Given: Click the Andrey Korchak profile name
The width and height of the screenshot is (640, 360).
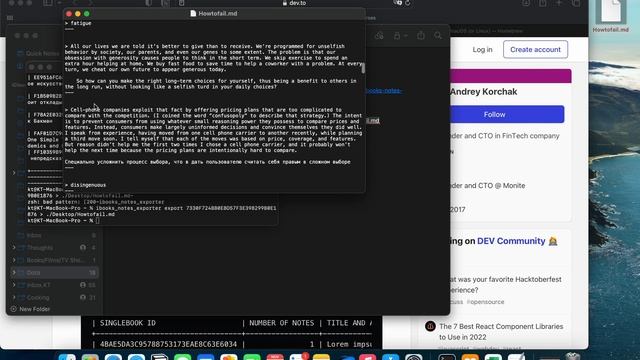Looking at the screenshot, I should pos(483,91).
